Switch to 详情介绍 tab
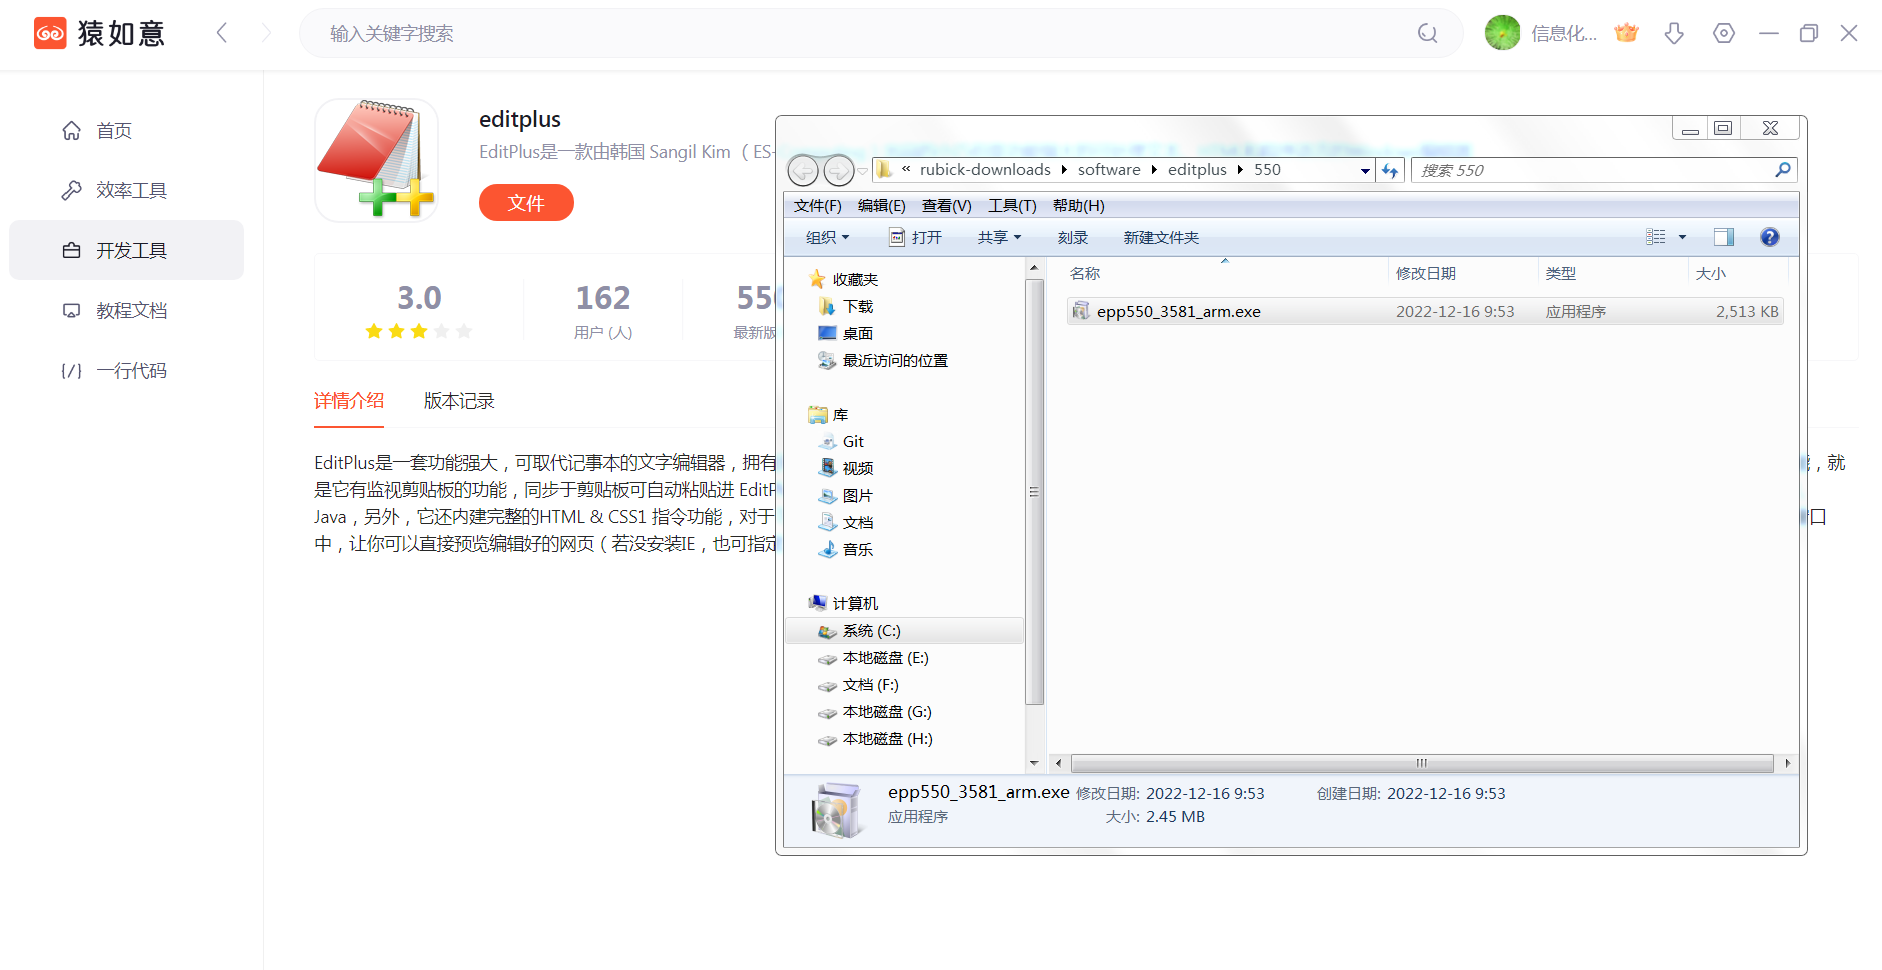The image size is (1882, 970). [349, 401]
